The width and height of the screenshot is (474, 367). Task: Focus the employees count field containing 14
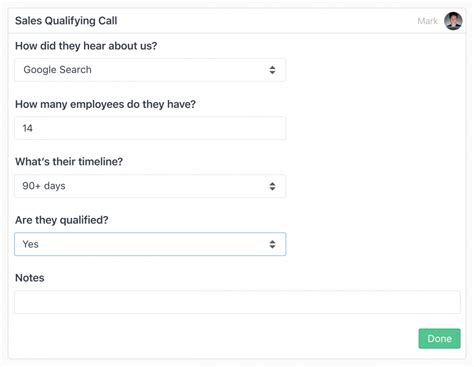click(150, 128)
